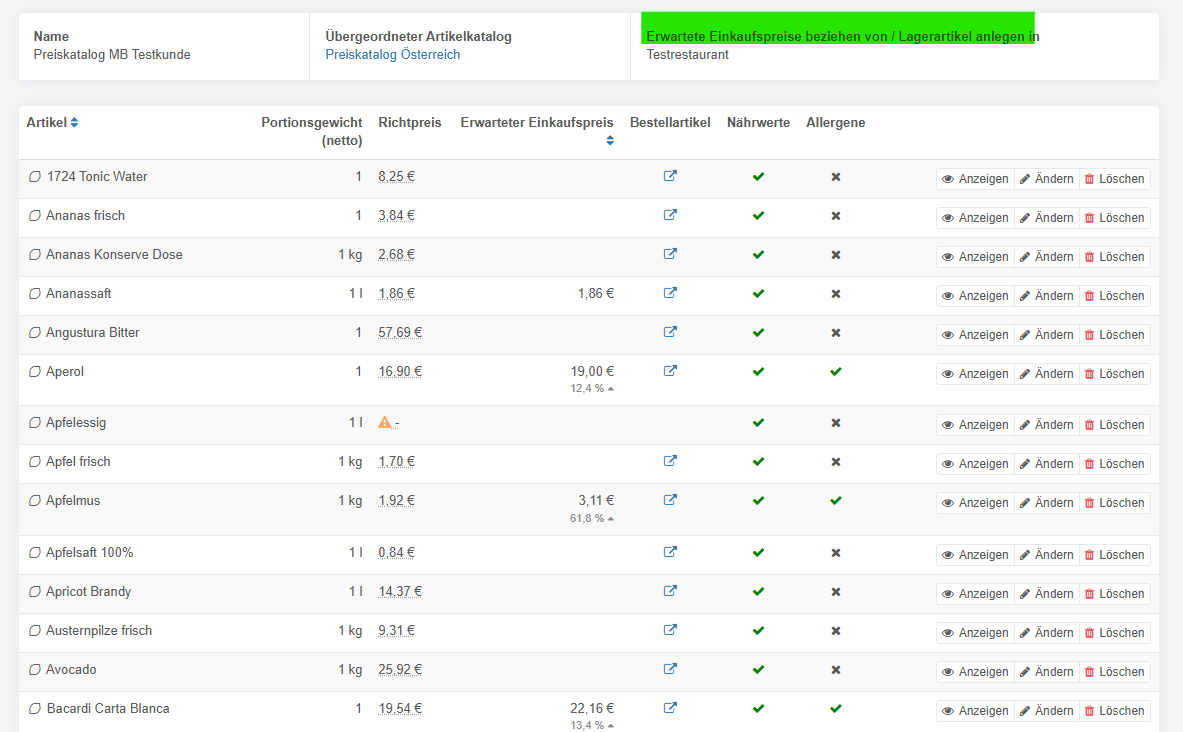Click the Allergene checkmark for Bacardi Carta Blanca
This screenshot has width=1183, height=732.
click(x=836, y=709)
